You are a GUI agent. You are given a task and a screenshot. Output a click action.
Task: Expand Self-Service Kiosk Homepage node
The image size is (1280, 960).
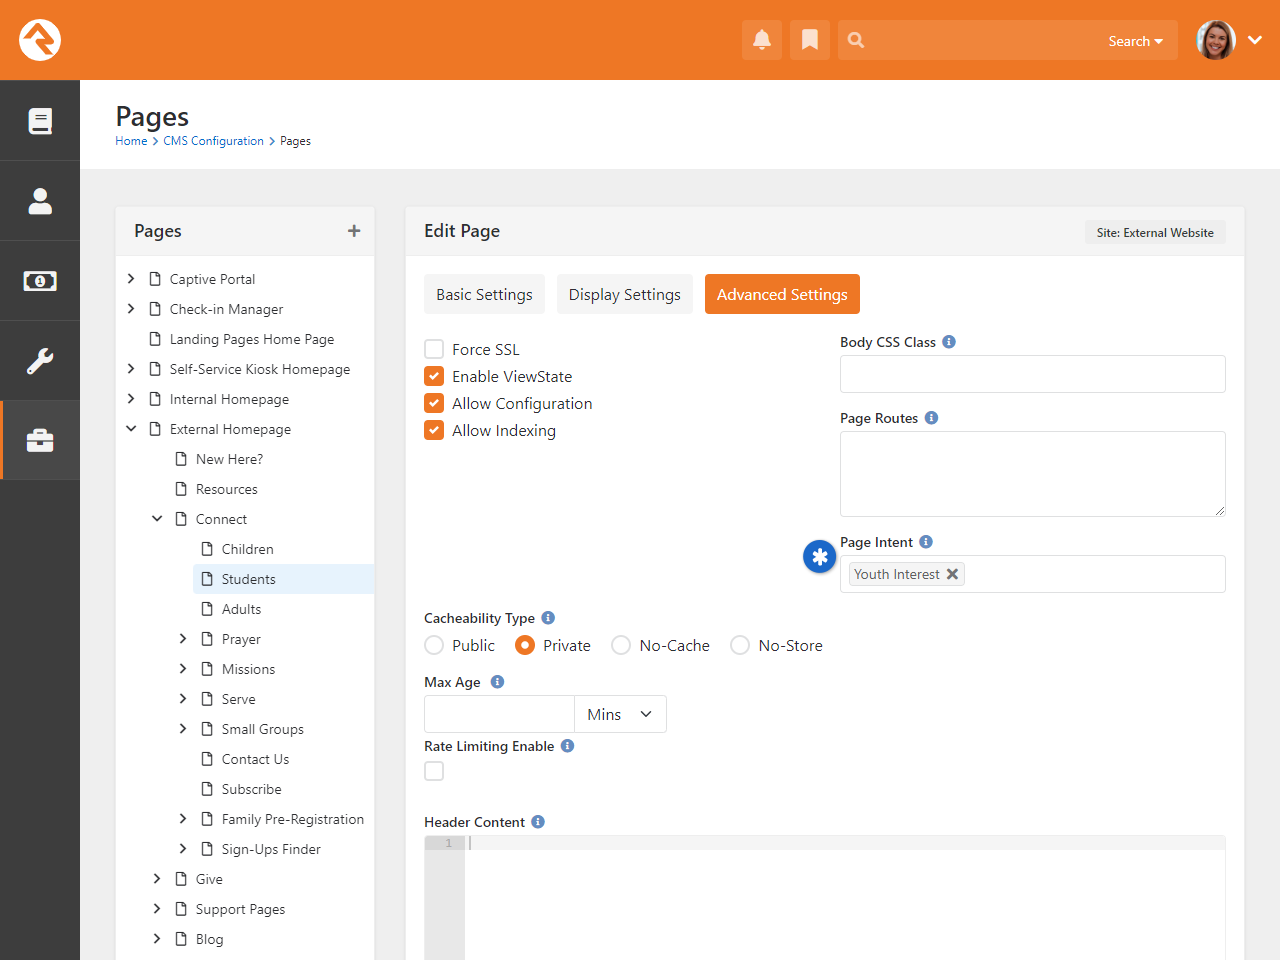click(131, 369)
